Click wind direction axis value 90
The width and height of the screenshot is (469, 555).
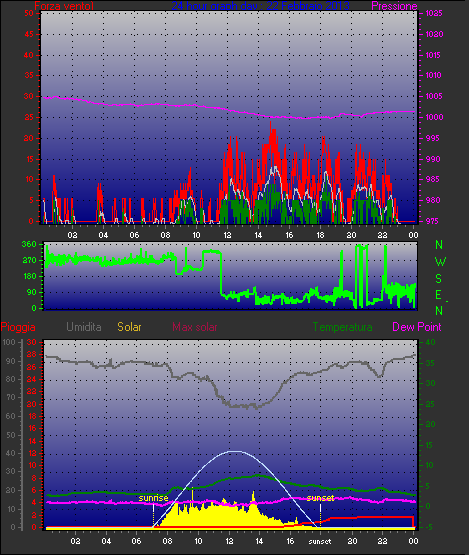coord(32,292)
